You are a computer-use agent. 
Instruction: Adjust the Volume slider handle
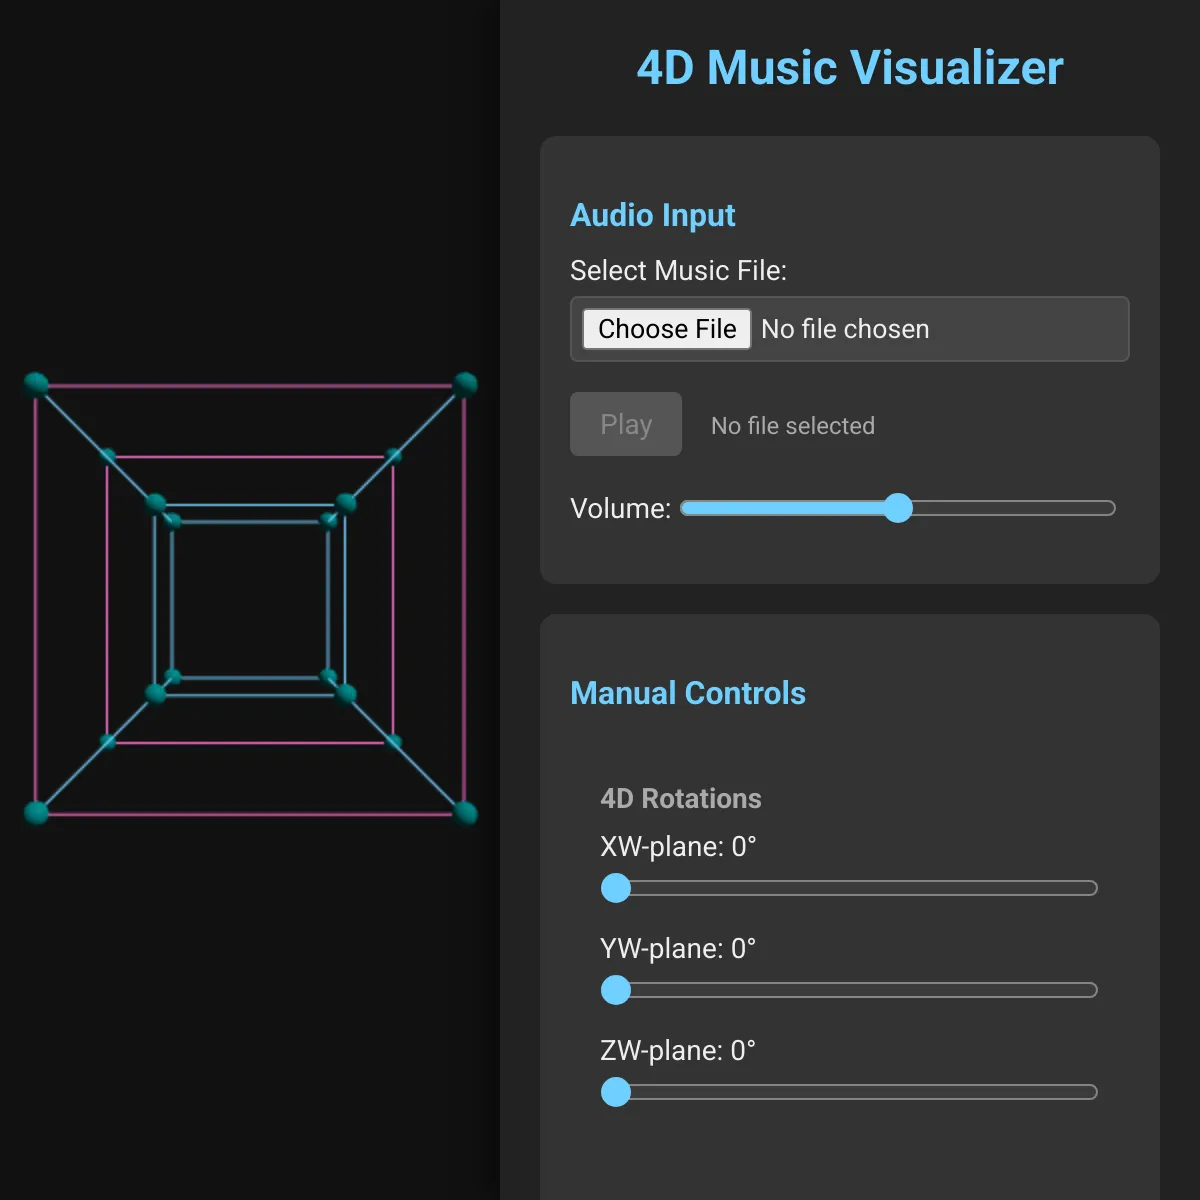899,508
